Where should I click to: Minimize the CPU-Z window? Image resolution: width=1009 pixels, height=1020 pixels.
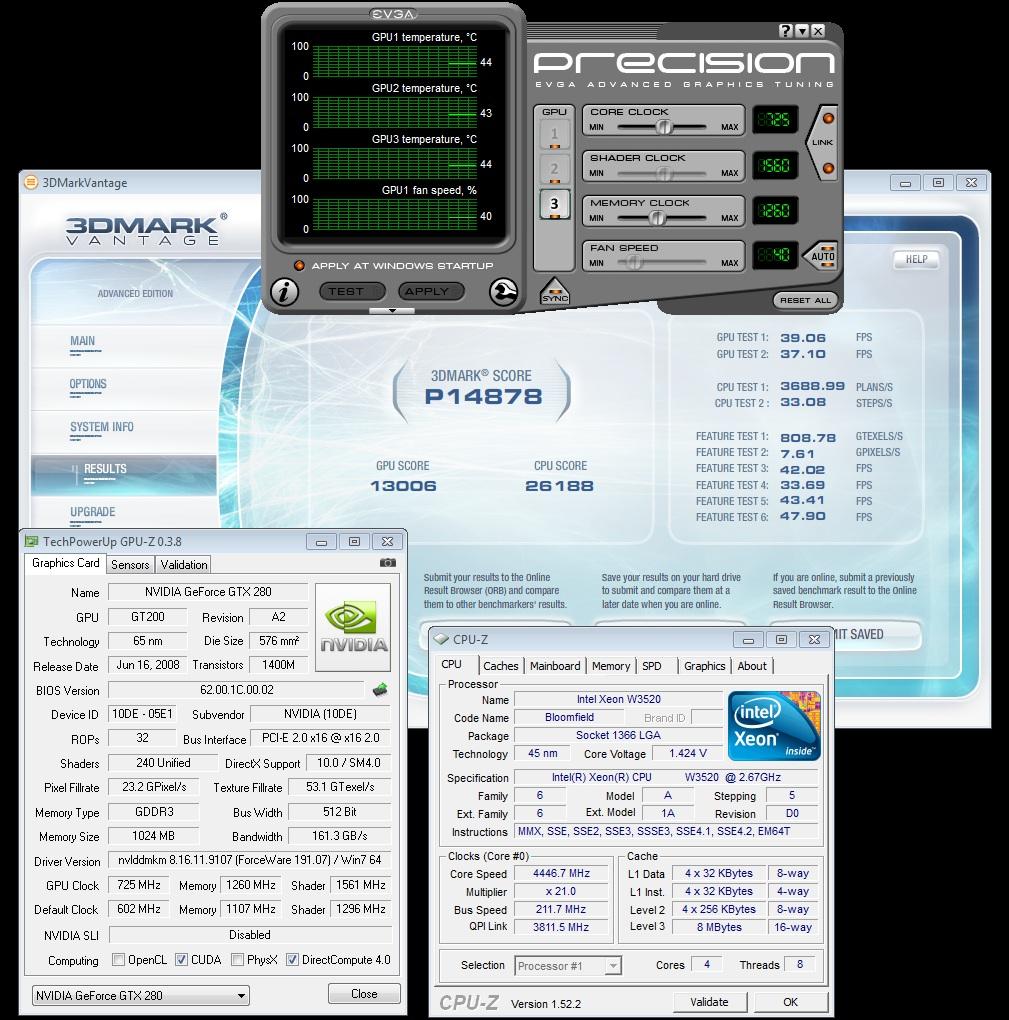click(748, 639)
